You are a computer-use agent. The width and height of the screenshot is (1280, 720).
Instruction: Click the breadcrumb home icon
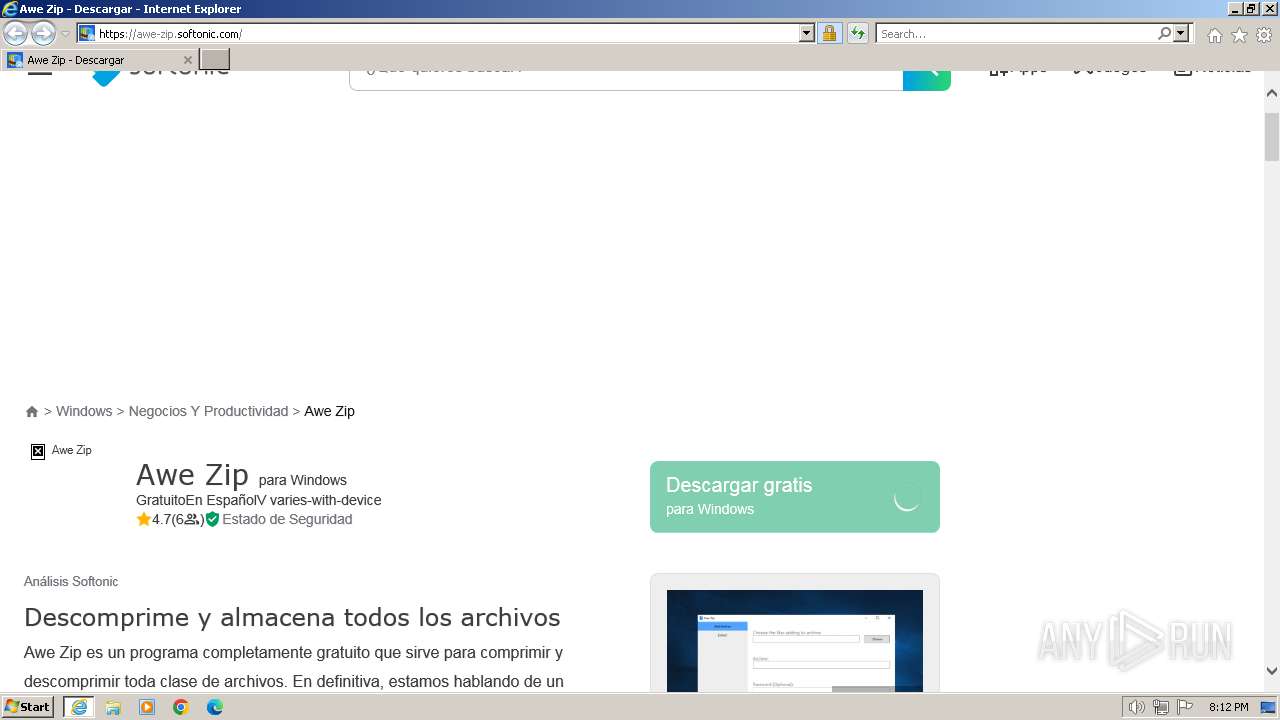32,411
